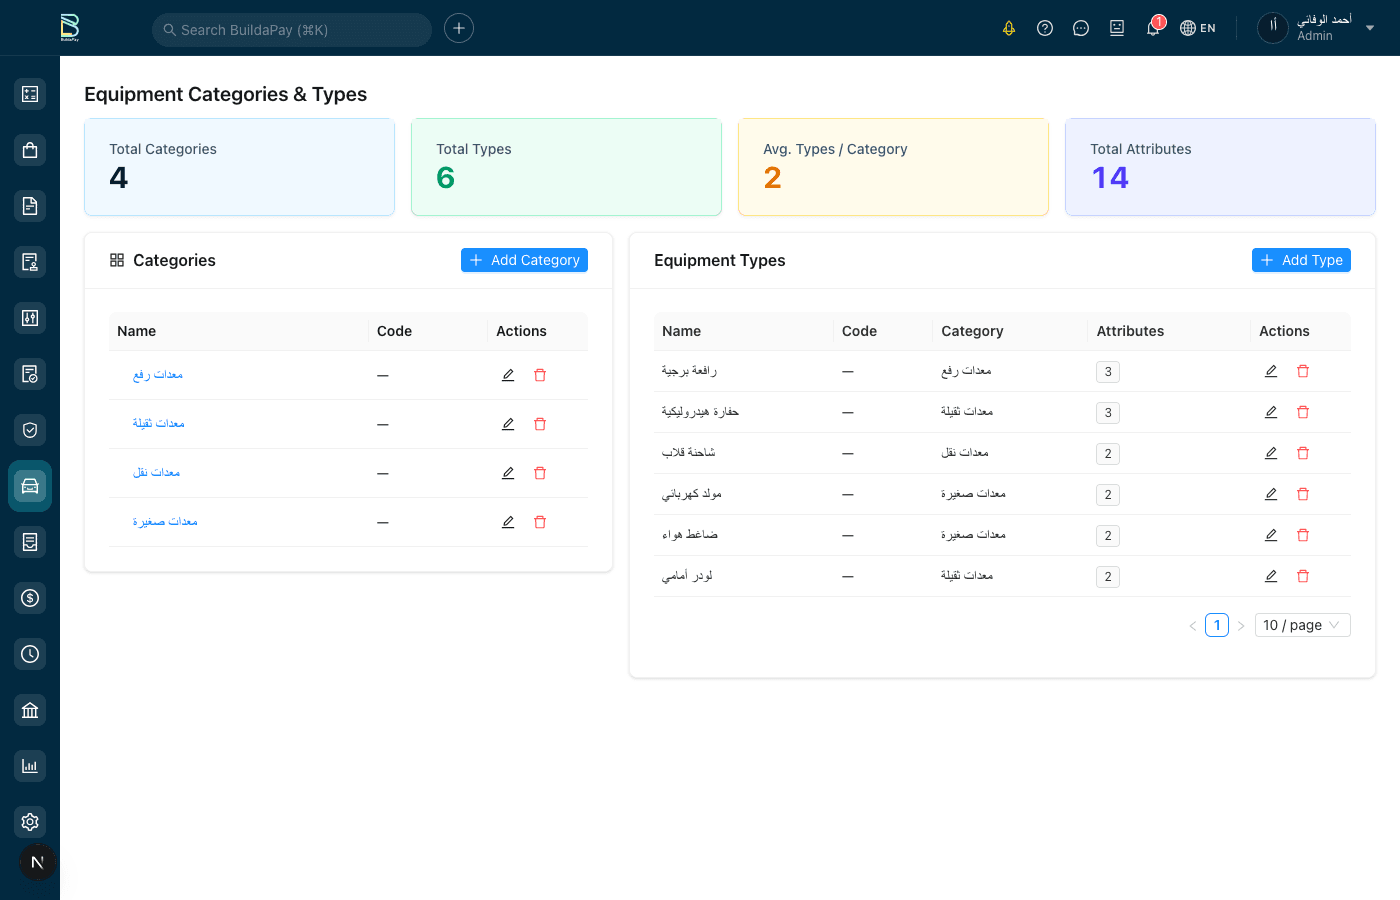Click the plus quick-create icon beside search
Viewport: 1400px width, 900px height.
point(459,28)
